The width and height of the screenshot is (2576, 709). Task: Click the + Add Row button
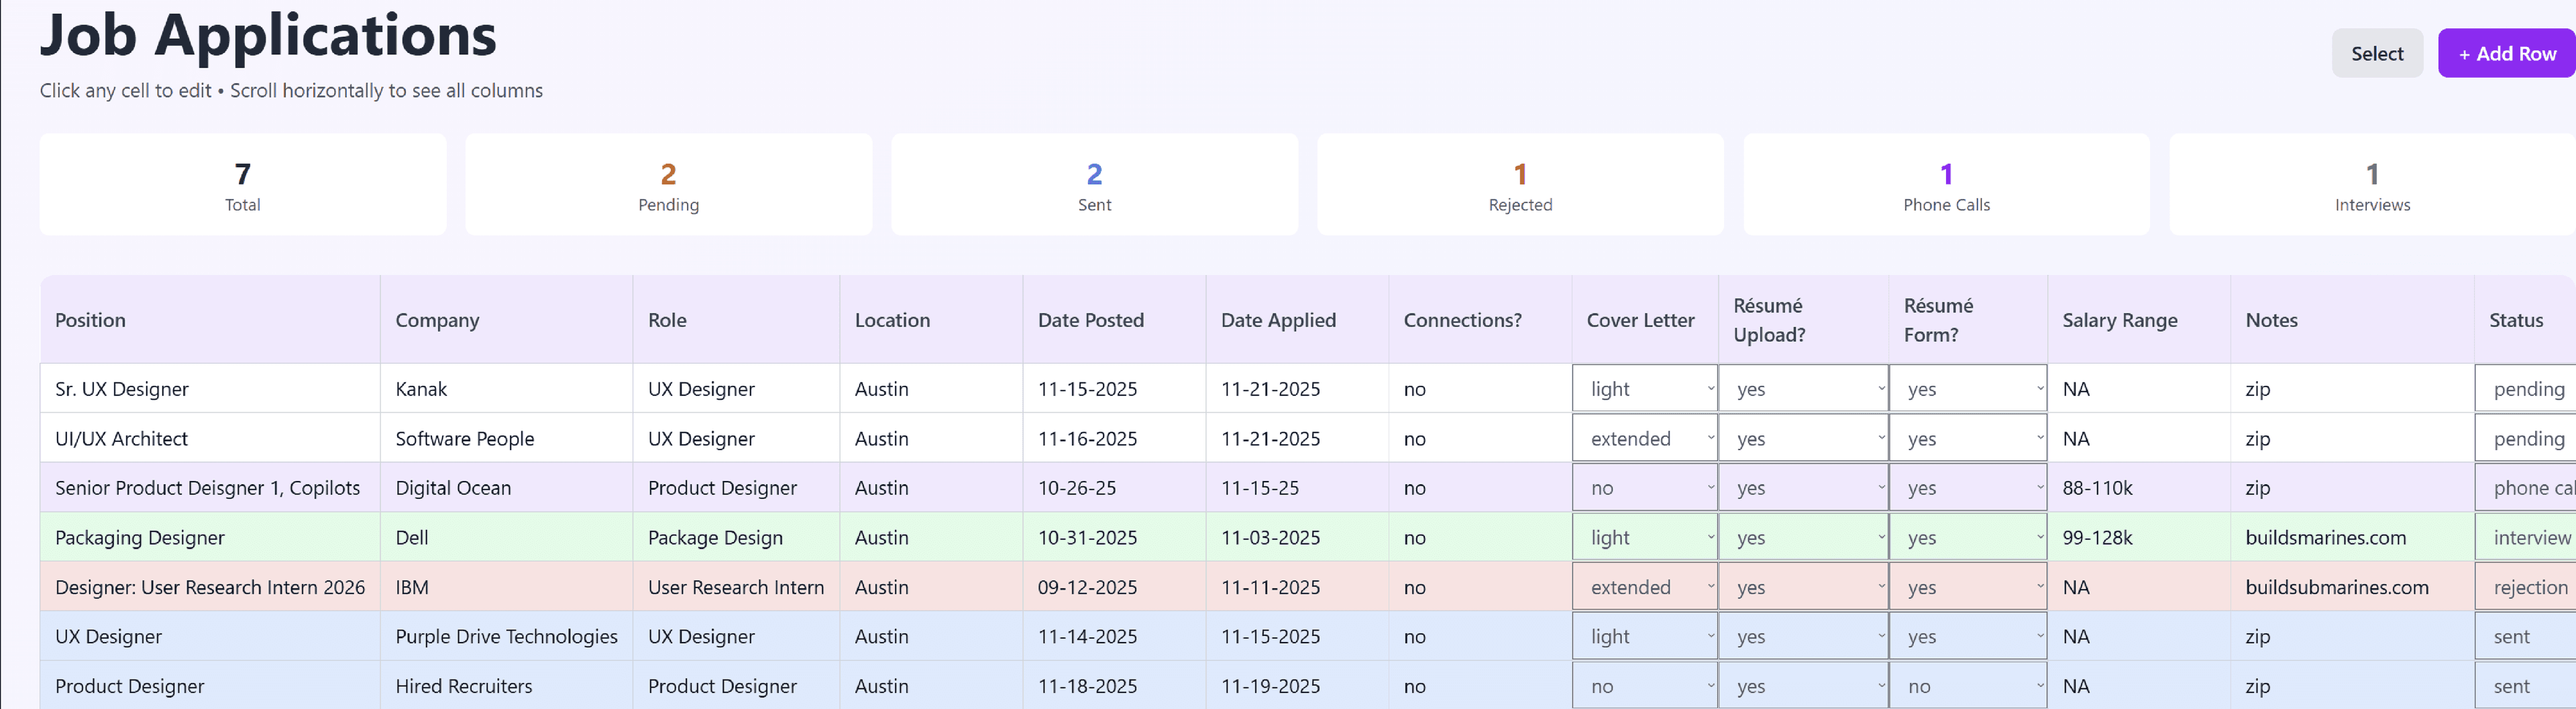pos(2505,53)
